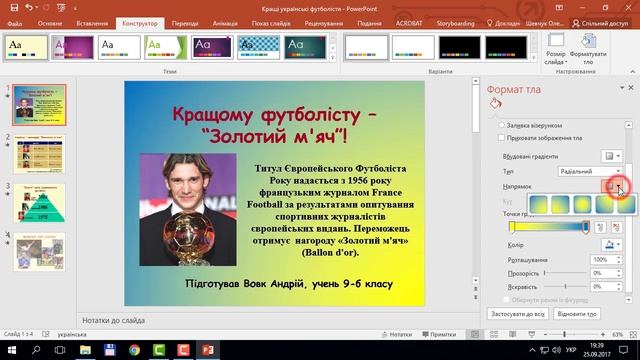Select center radial direction swatch
The width and height of the screenshot is (640, 360).
(x=582, y=204)
